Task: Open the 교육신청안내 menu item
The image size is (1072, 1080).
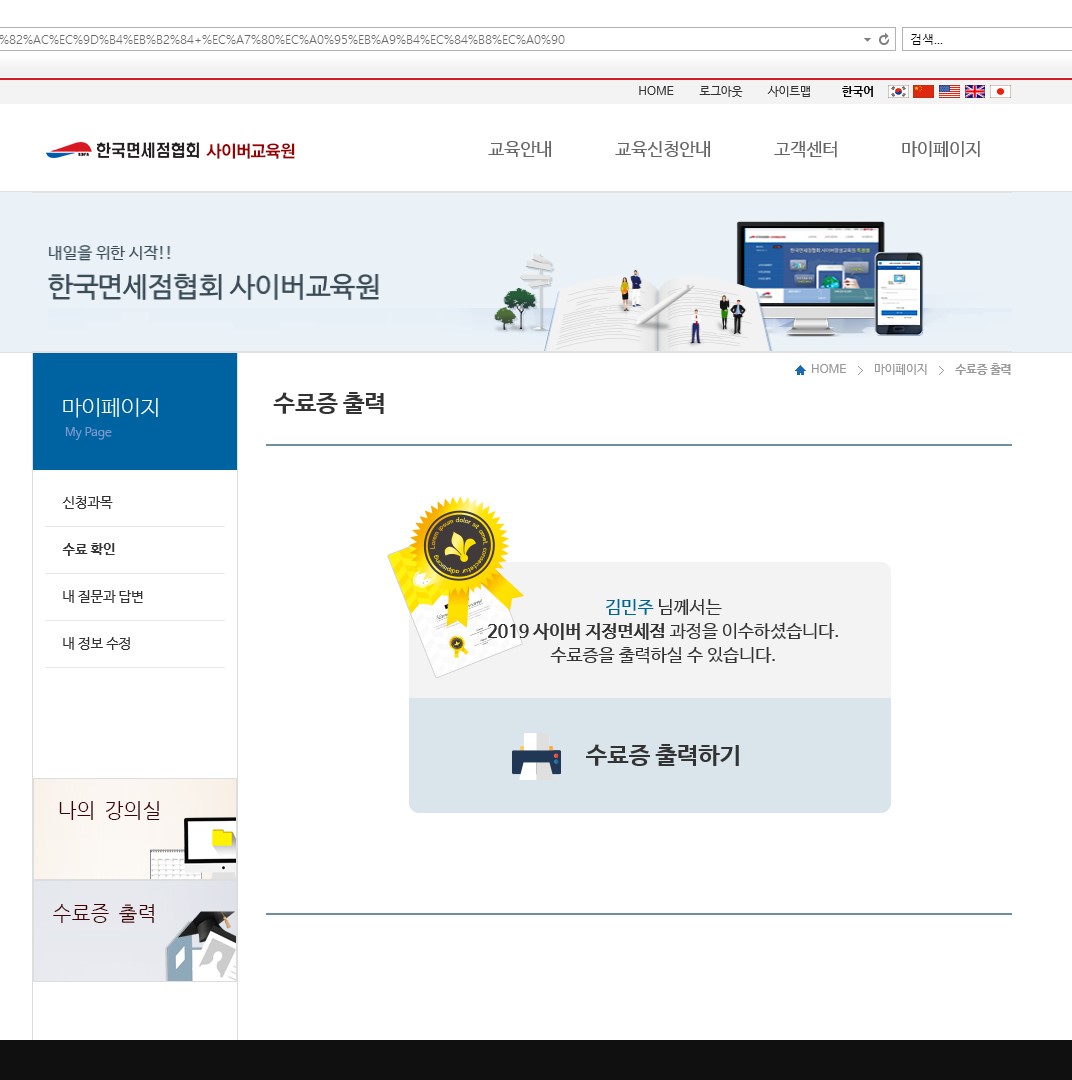Action: click(x=663, y=149)
